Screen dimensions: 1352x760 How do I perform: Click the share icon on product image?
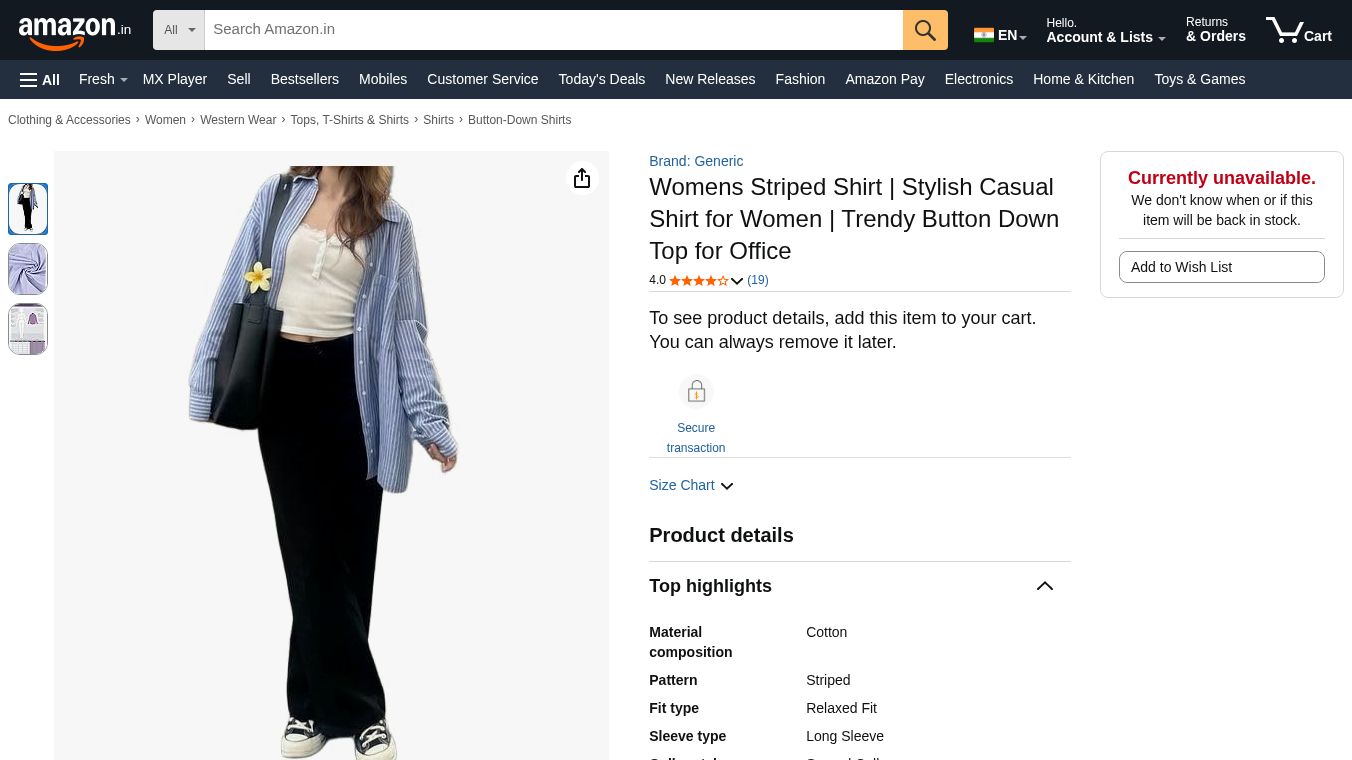point(582,179)
